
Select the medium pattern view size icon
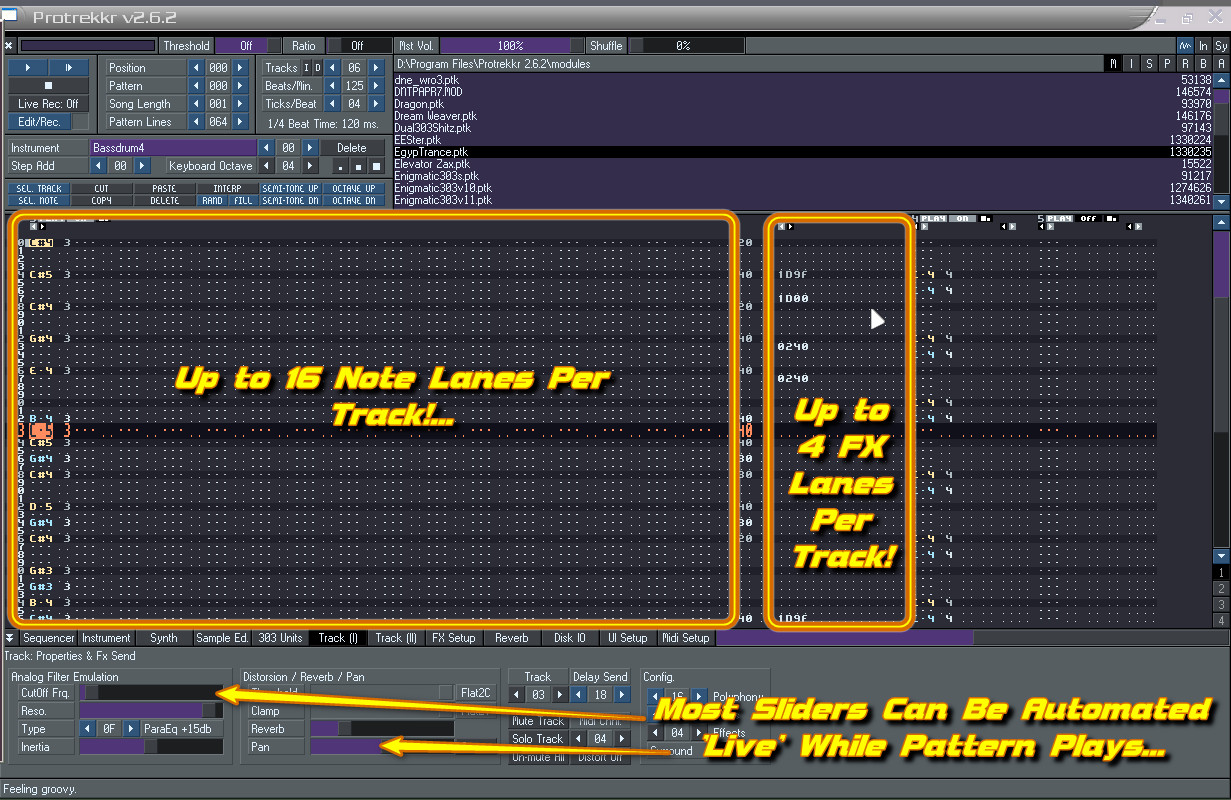[359, 166]
